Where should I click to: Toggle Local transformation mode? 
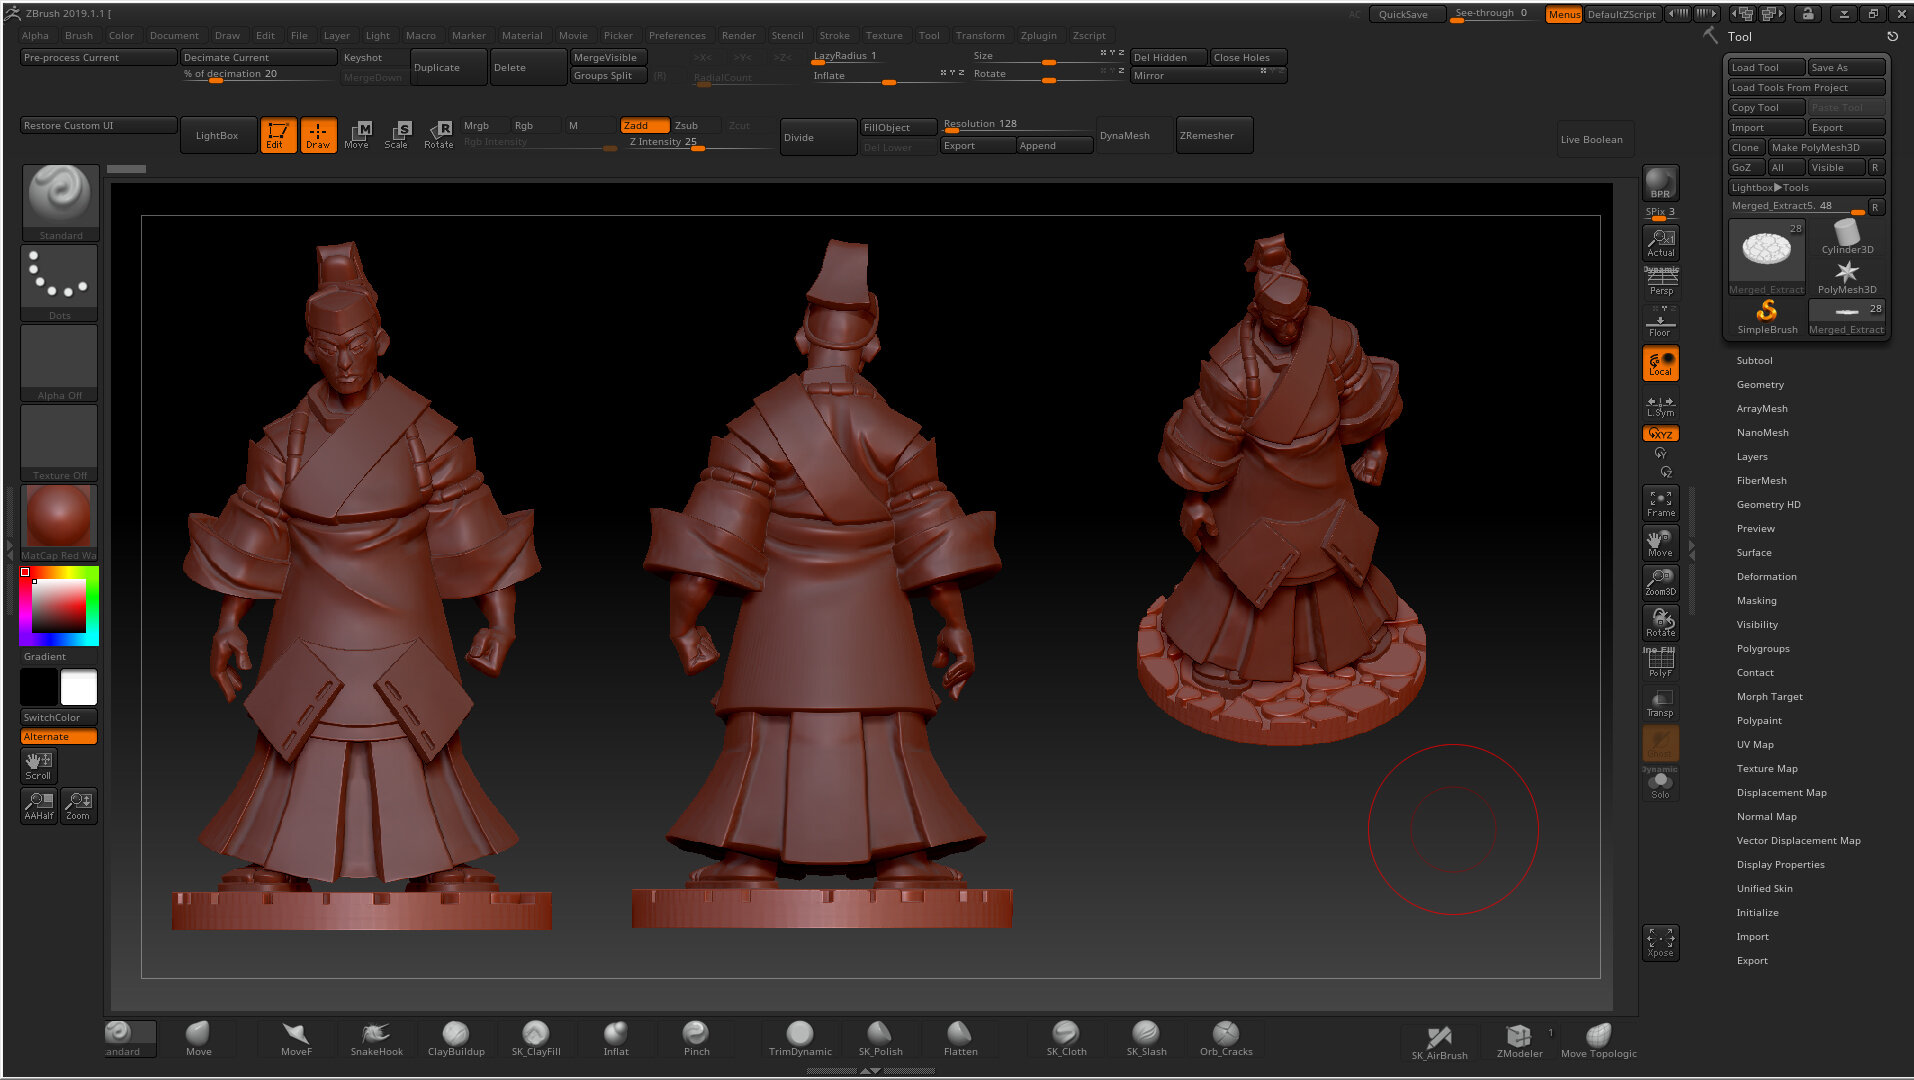click(1660, 363)
